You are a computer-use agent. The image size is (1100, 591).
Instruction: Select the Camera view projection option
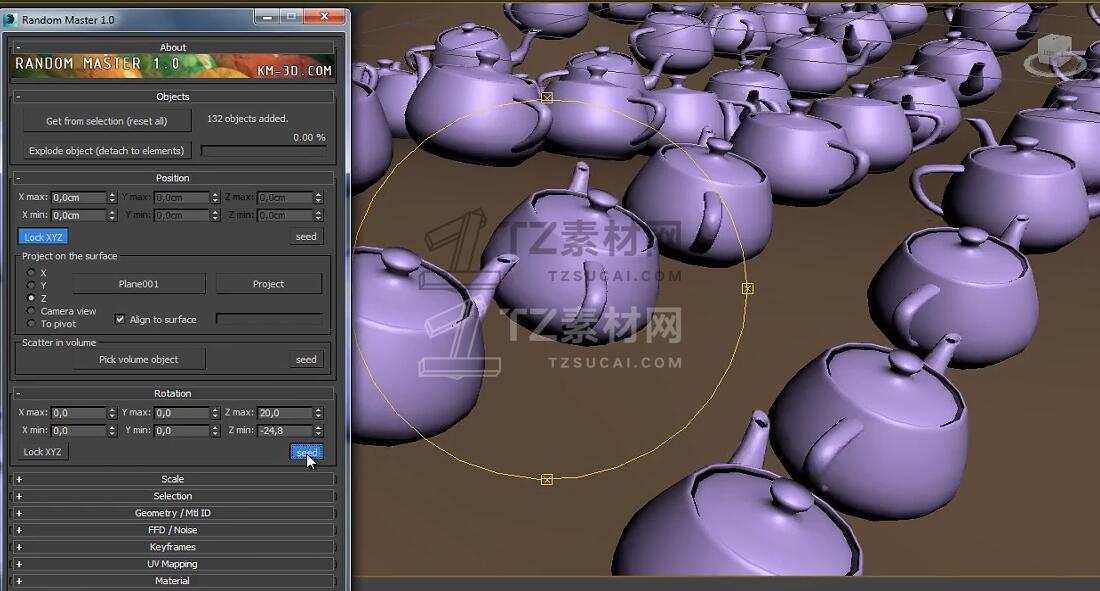click(31, 311)
